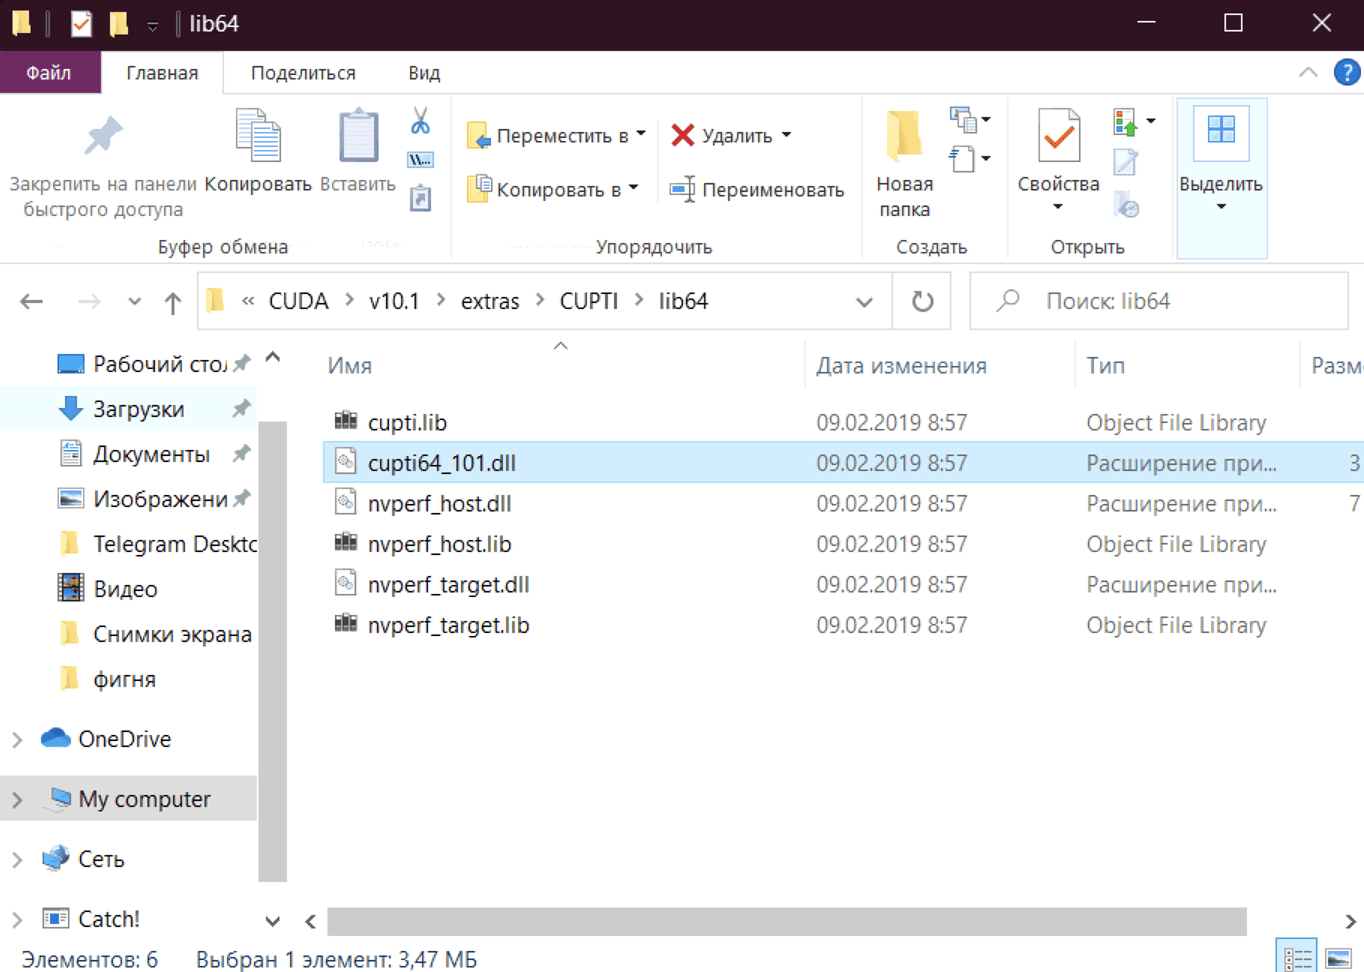This screenshot has width=1364, height=972.
Task: Click the help question mark icon
Action: point(1346,73)
